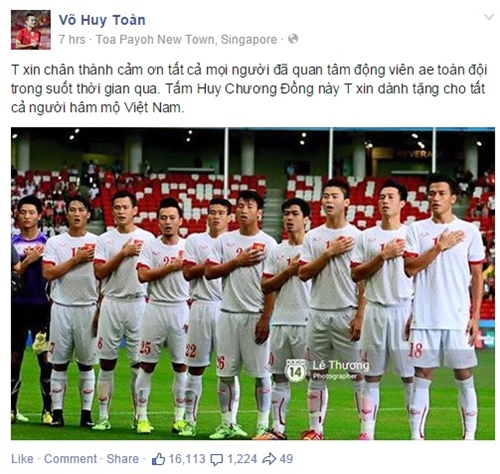Viewport: 500px width, 474px height.
Task: Click the share arrow icon
Action: [x=269, y=459]
